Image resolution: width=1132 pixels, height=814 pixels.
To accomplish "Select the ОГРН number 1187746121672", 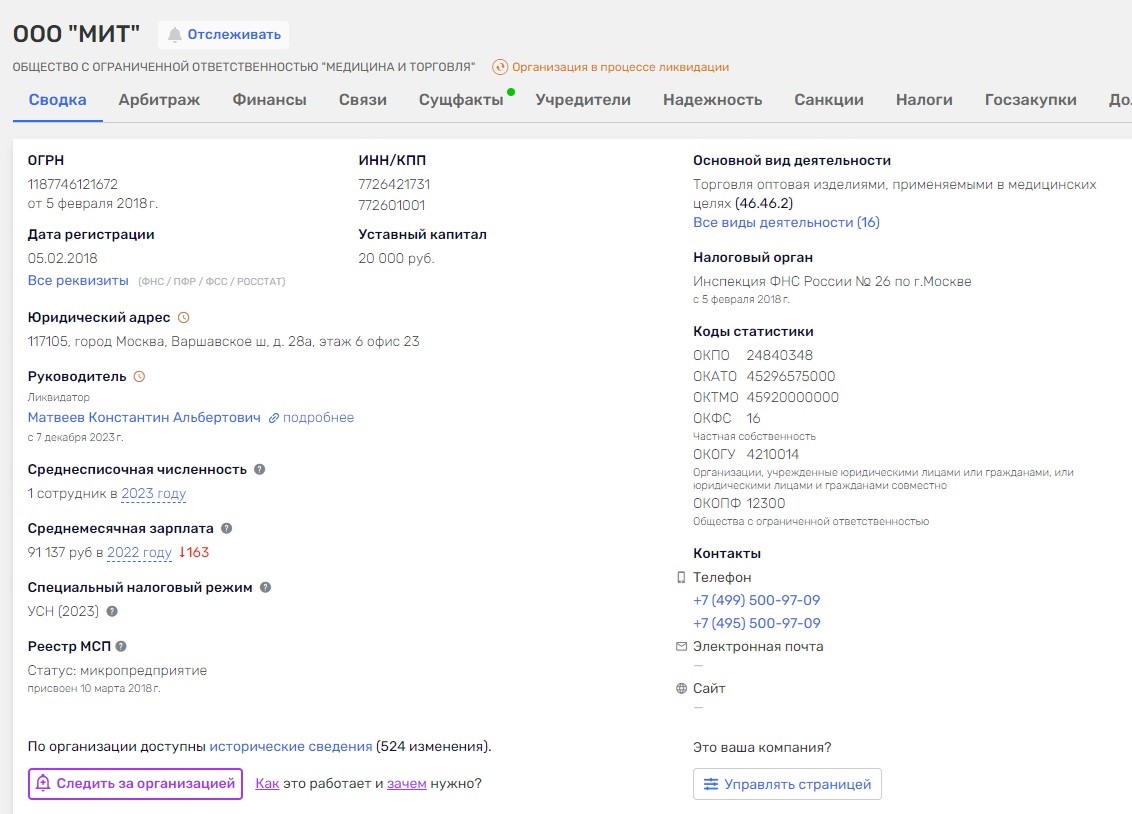I will tap(72, 184).
